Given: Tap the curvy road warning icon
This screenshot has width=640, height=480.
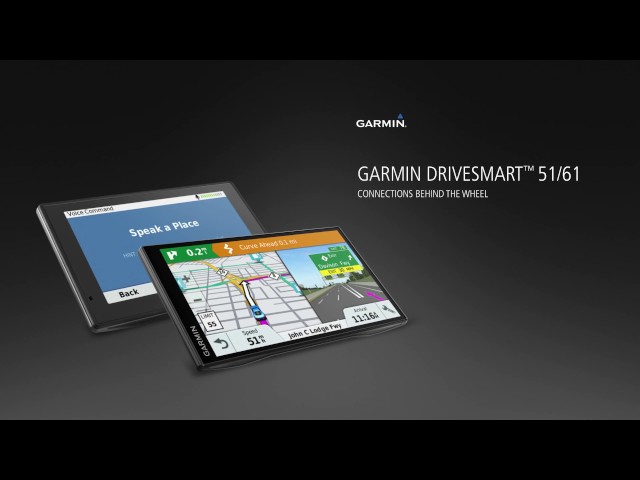Looking at the screenshot, I should (x=229, y=249).
